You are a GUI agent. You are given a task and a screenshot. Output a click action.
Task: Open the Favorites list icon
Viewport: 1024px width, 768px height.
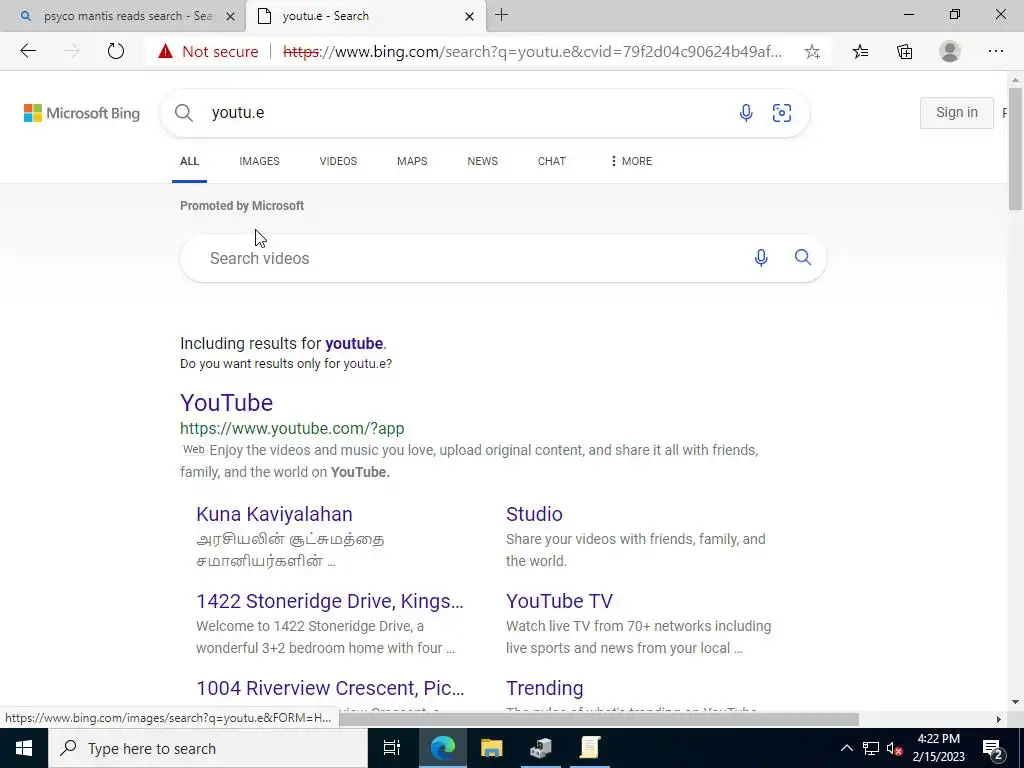pyautogui.click(x=861, y=52)
